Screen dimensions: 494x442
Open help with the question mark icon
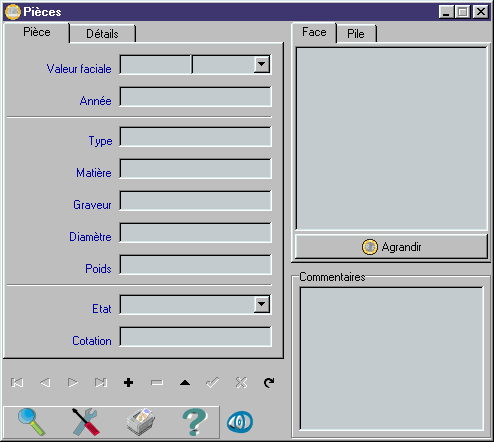[x=195, y=422]
